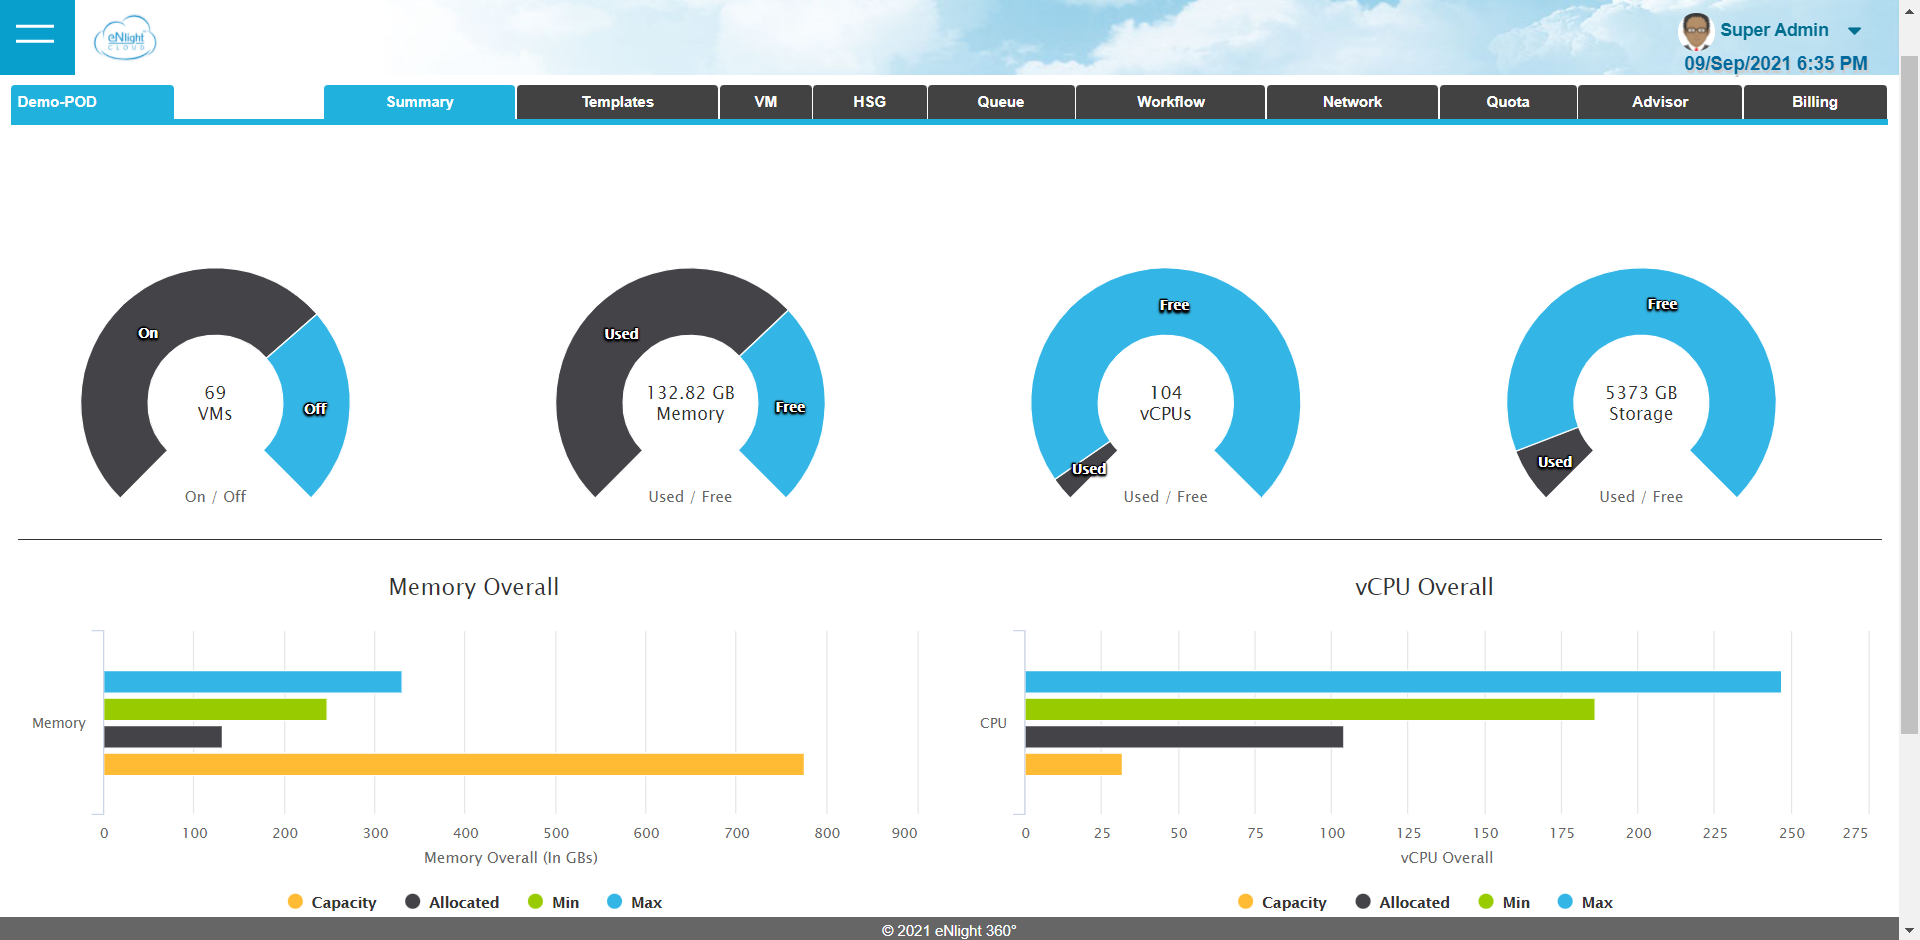The height and width of the screenshot is (940, 1920).
Task: Open the Demo-POD selector
Action: (x=92, y=102)
